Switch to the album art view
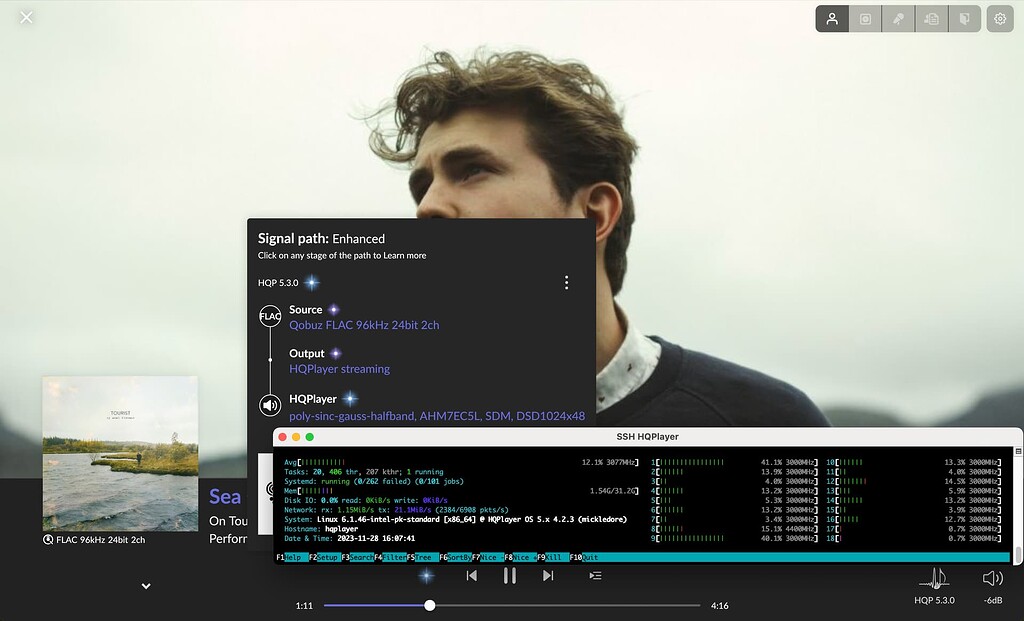Screen dimensions: 1024x621 coord(865,19)
